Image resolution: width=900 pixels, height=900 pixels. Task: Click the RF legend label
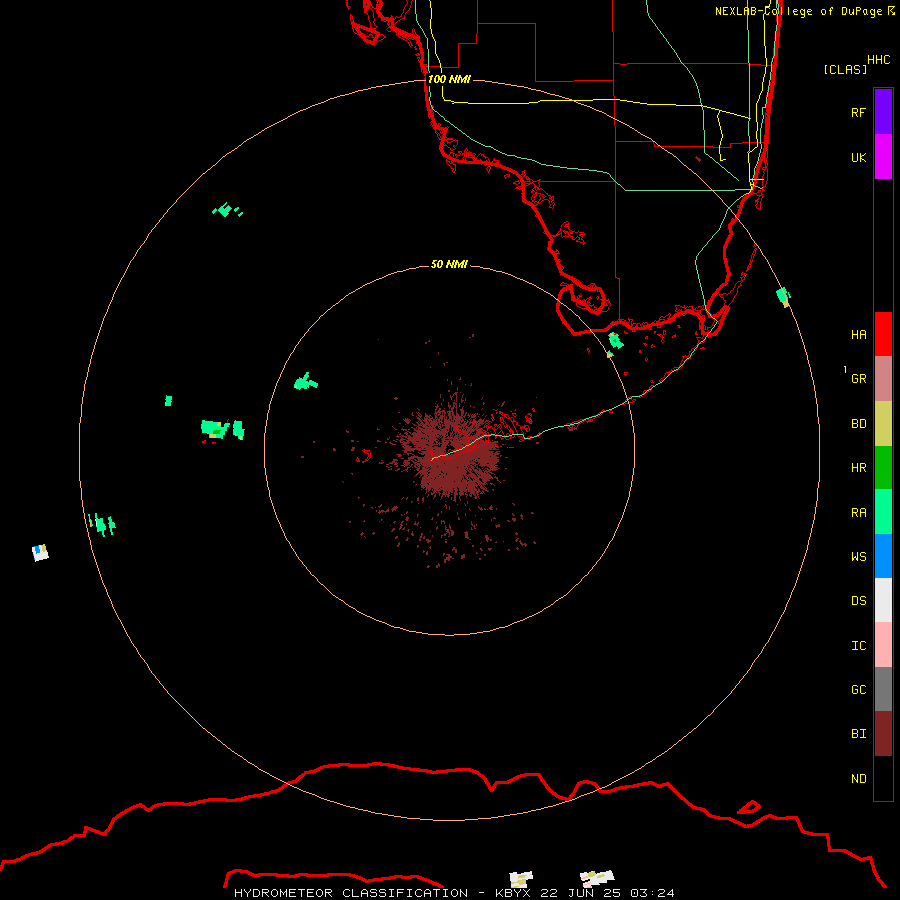pos(858,112)
